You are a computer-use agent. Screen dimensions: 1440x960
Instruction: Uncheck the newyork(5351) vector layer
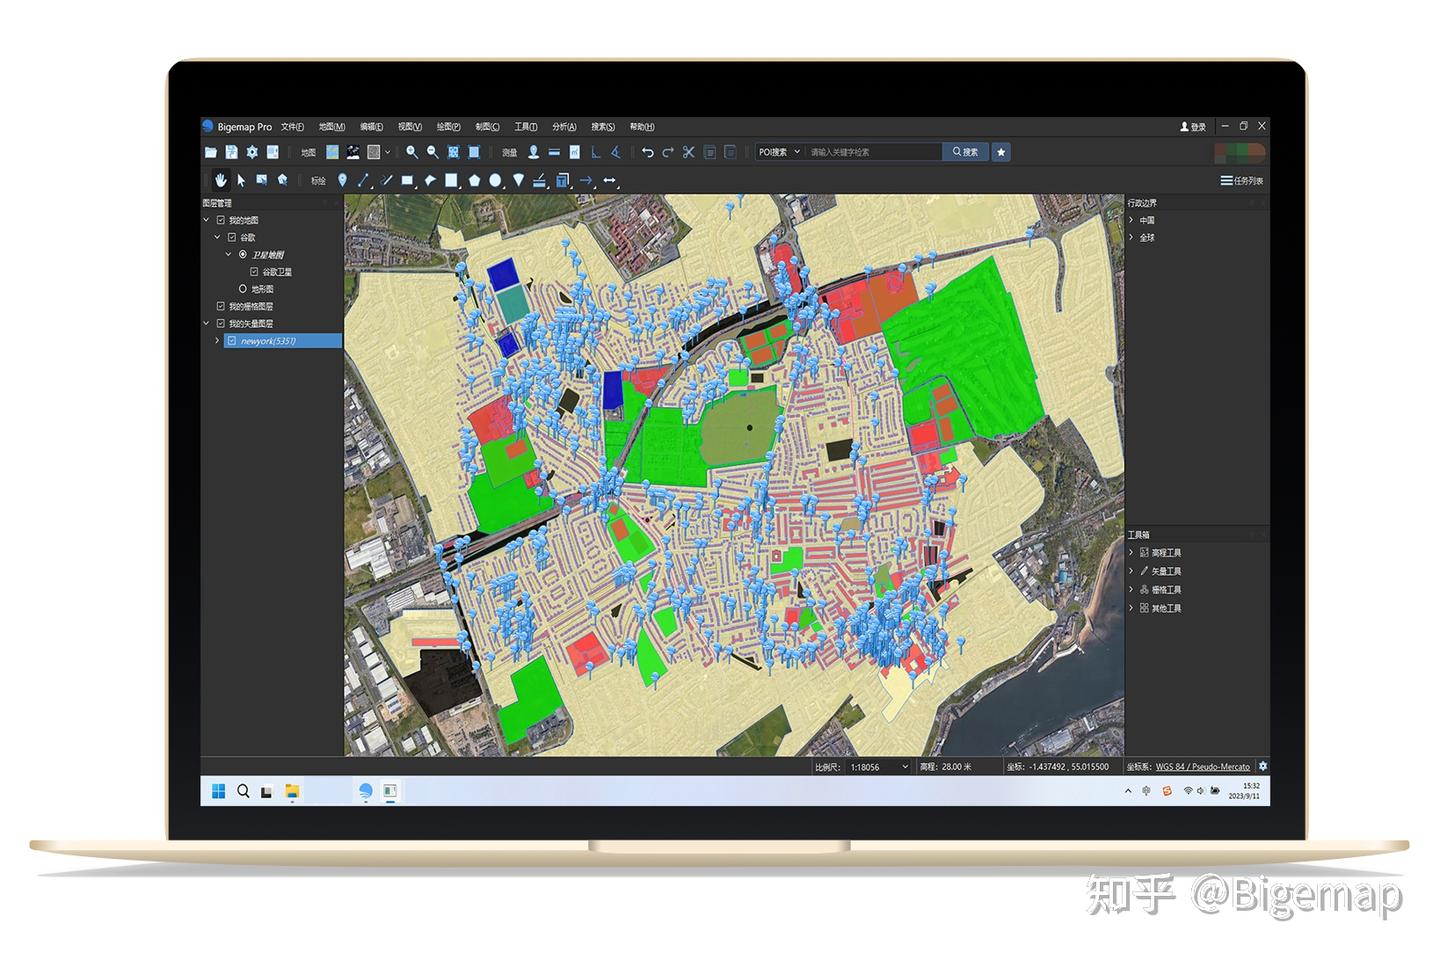click(x=231, y=340)
